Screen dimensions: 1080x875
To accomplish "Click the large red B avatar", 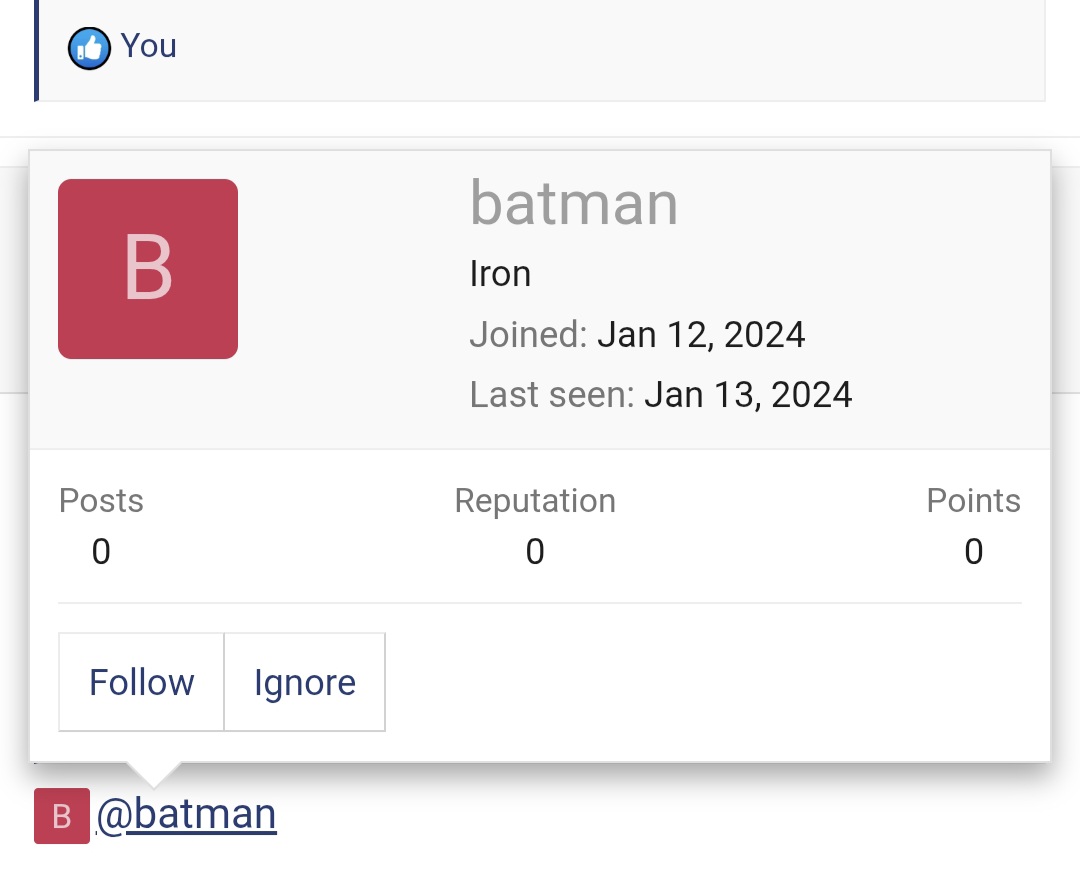I will [x=148, y=269].
